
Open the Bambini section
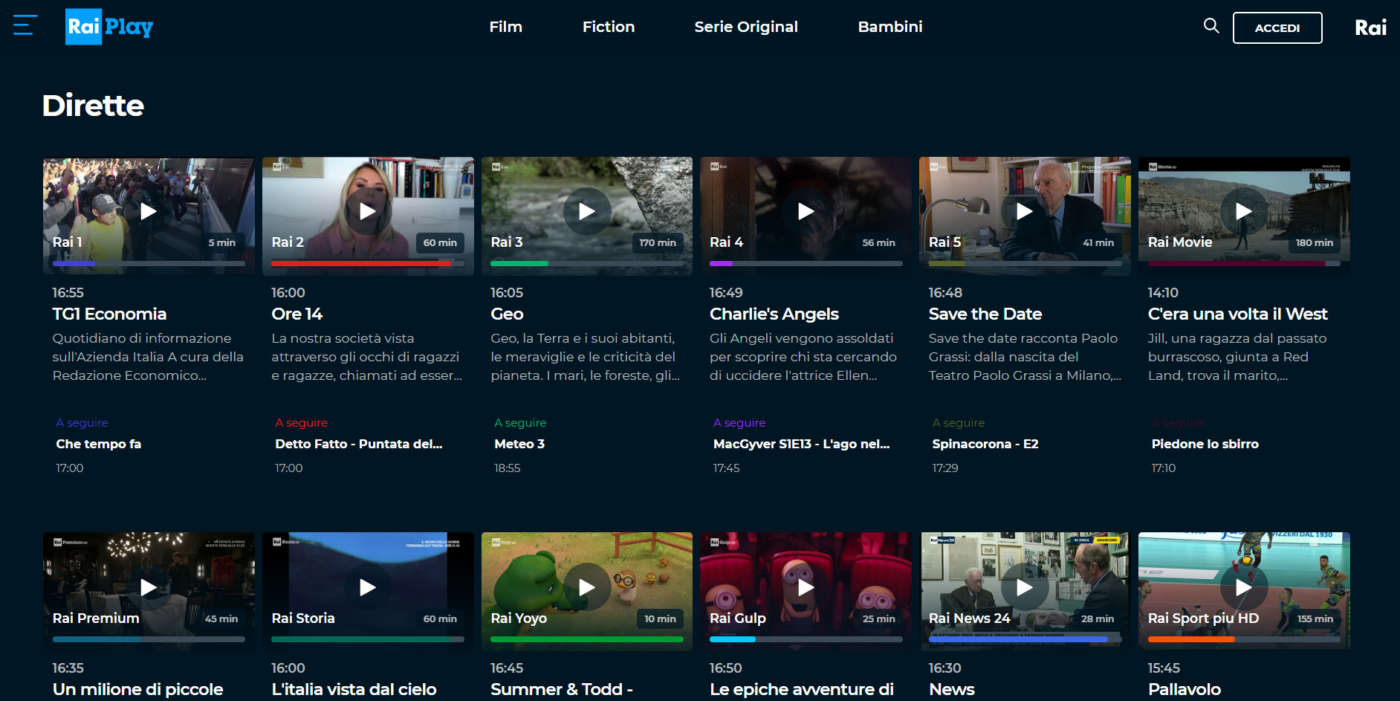(x=890, y=27)
